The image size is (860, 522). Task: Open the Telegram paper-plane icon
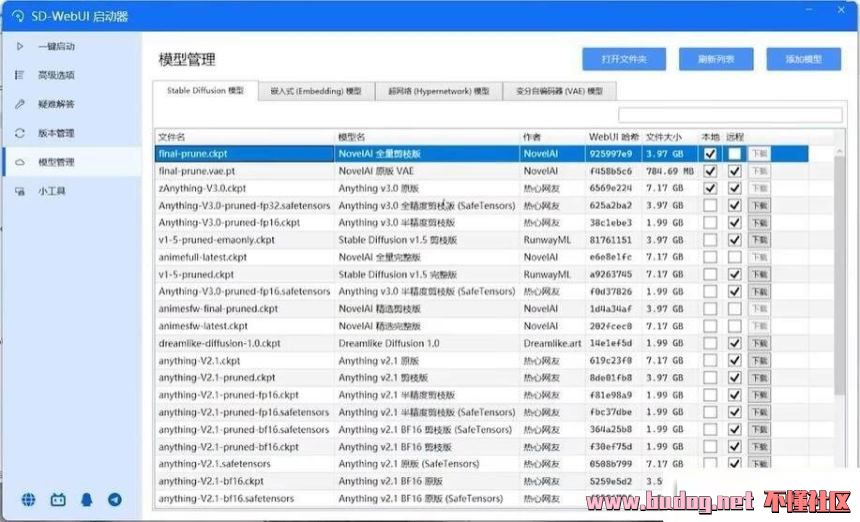(x=115, y=500)
